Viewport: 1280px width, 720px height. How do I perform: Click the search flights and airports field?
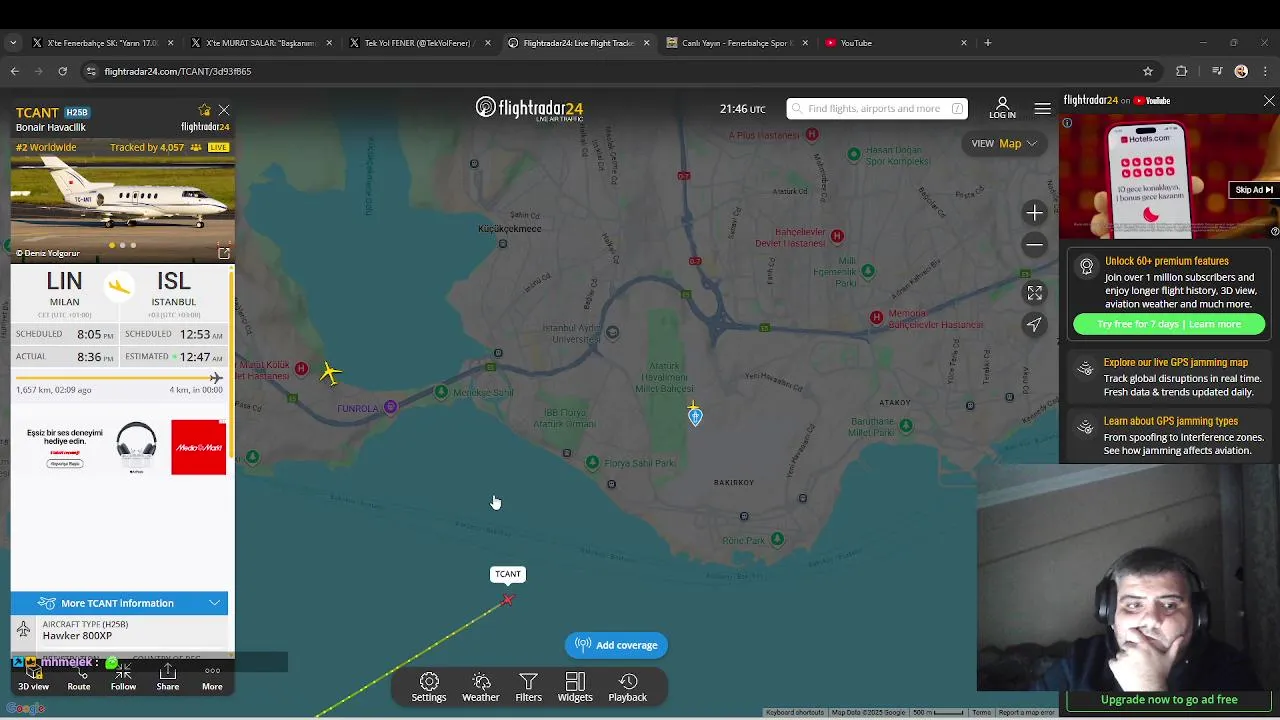(x=877, y=108)
